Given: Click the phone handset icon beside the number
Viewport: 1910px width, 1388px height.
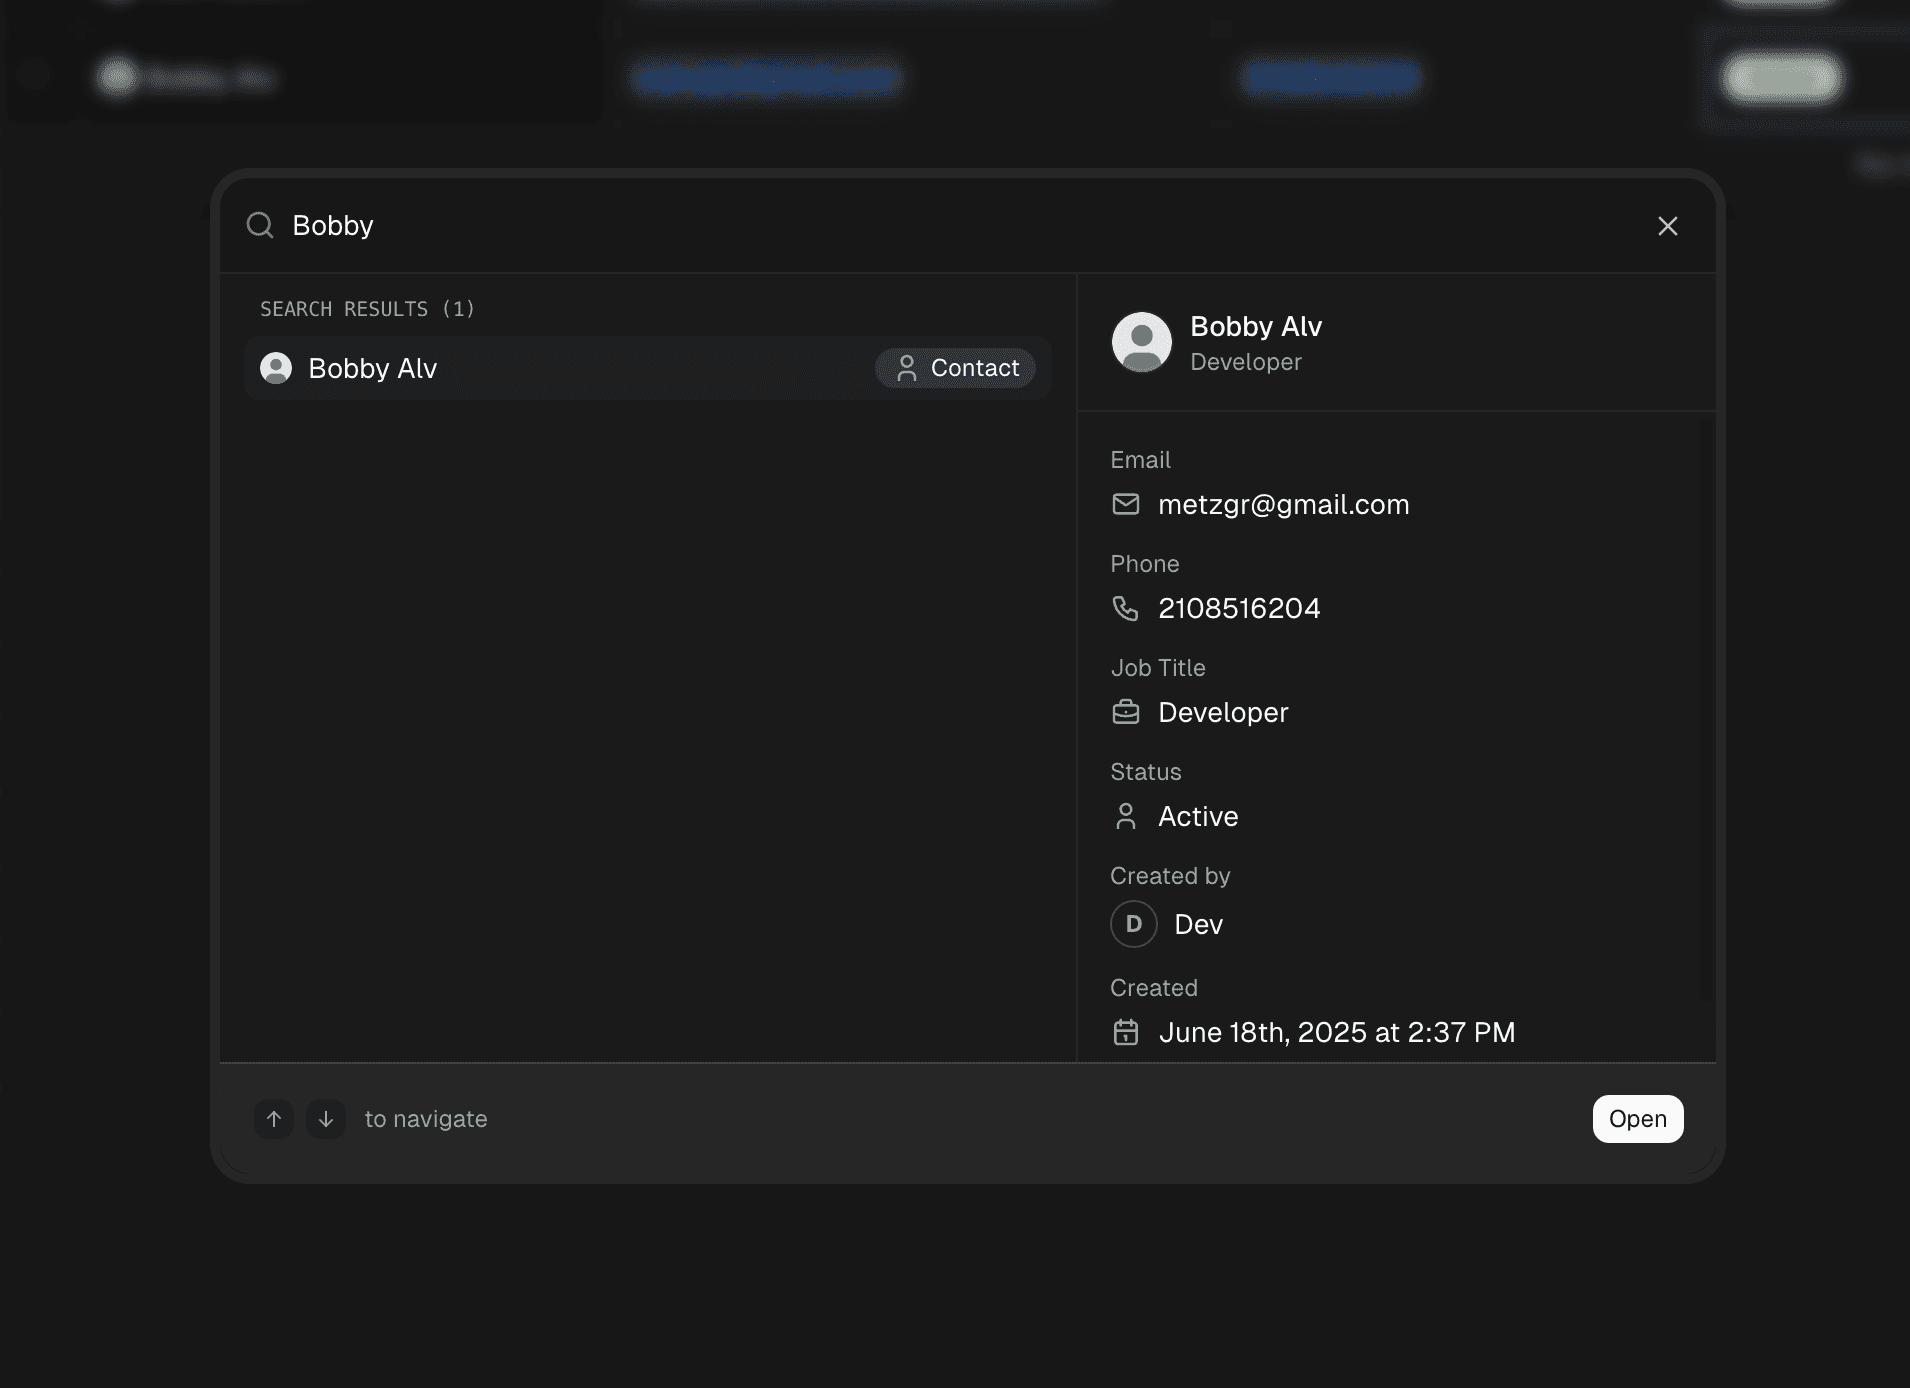Looking at the screenshot, I should coord(1127,608).
